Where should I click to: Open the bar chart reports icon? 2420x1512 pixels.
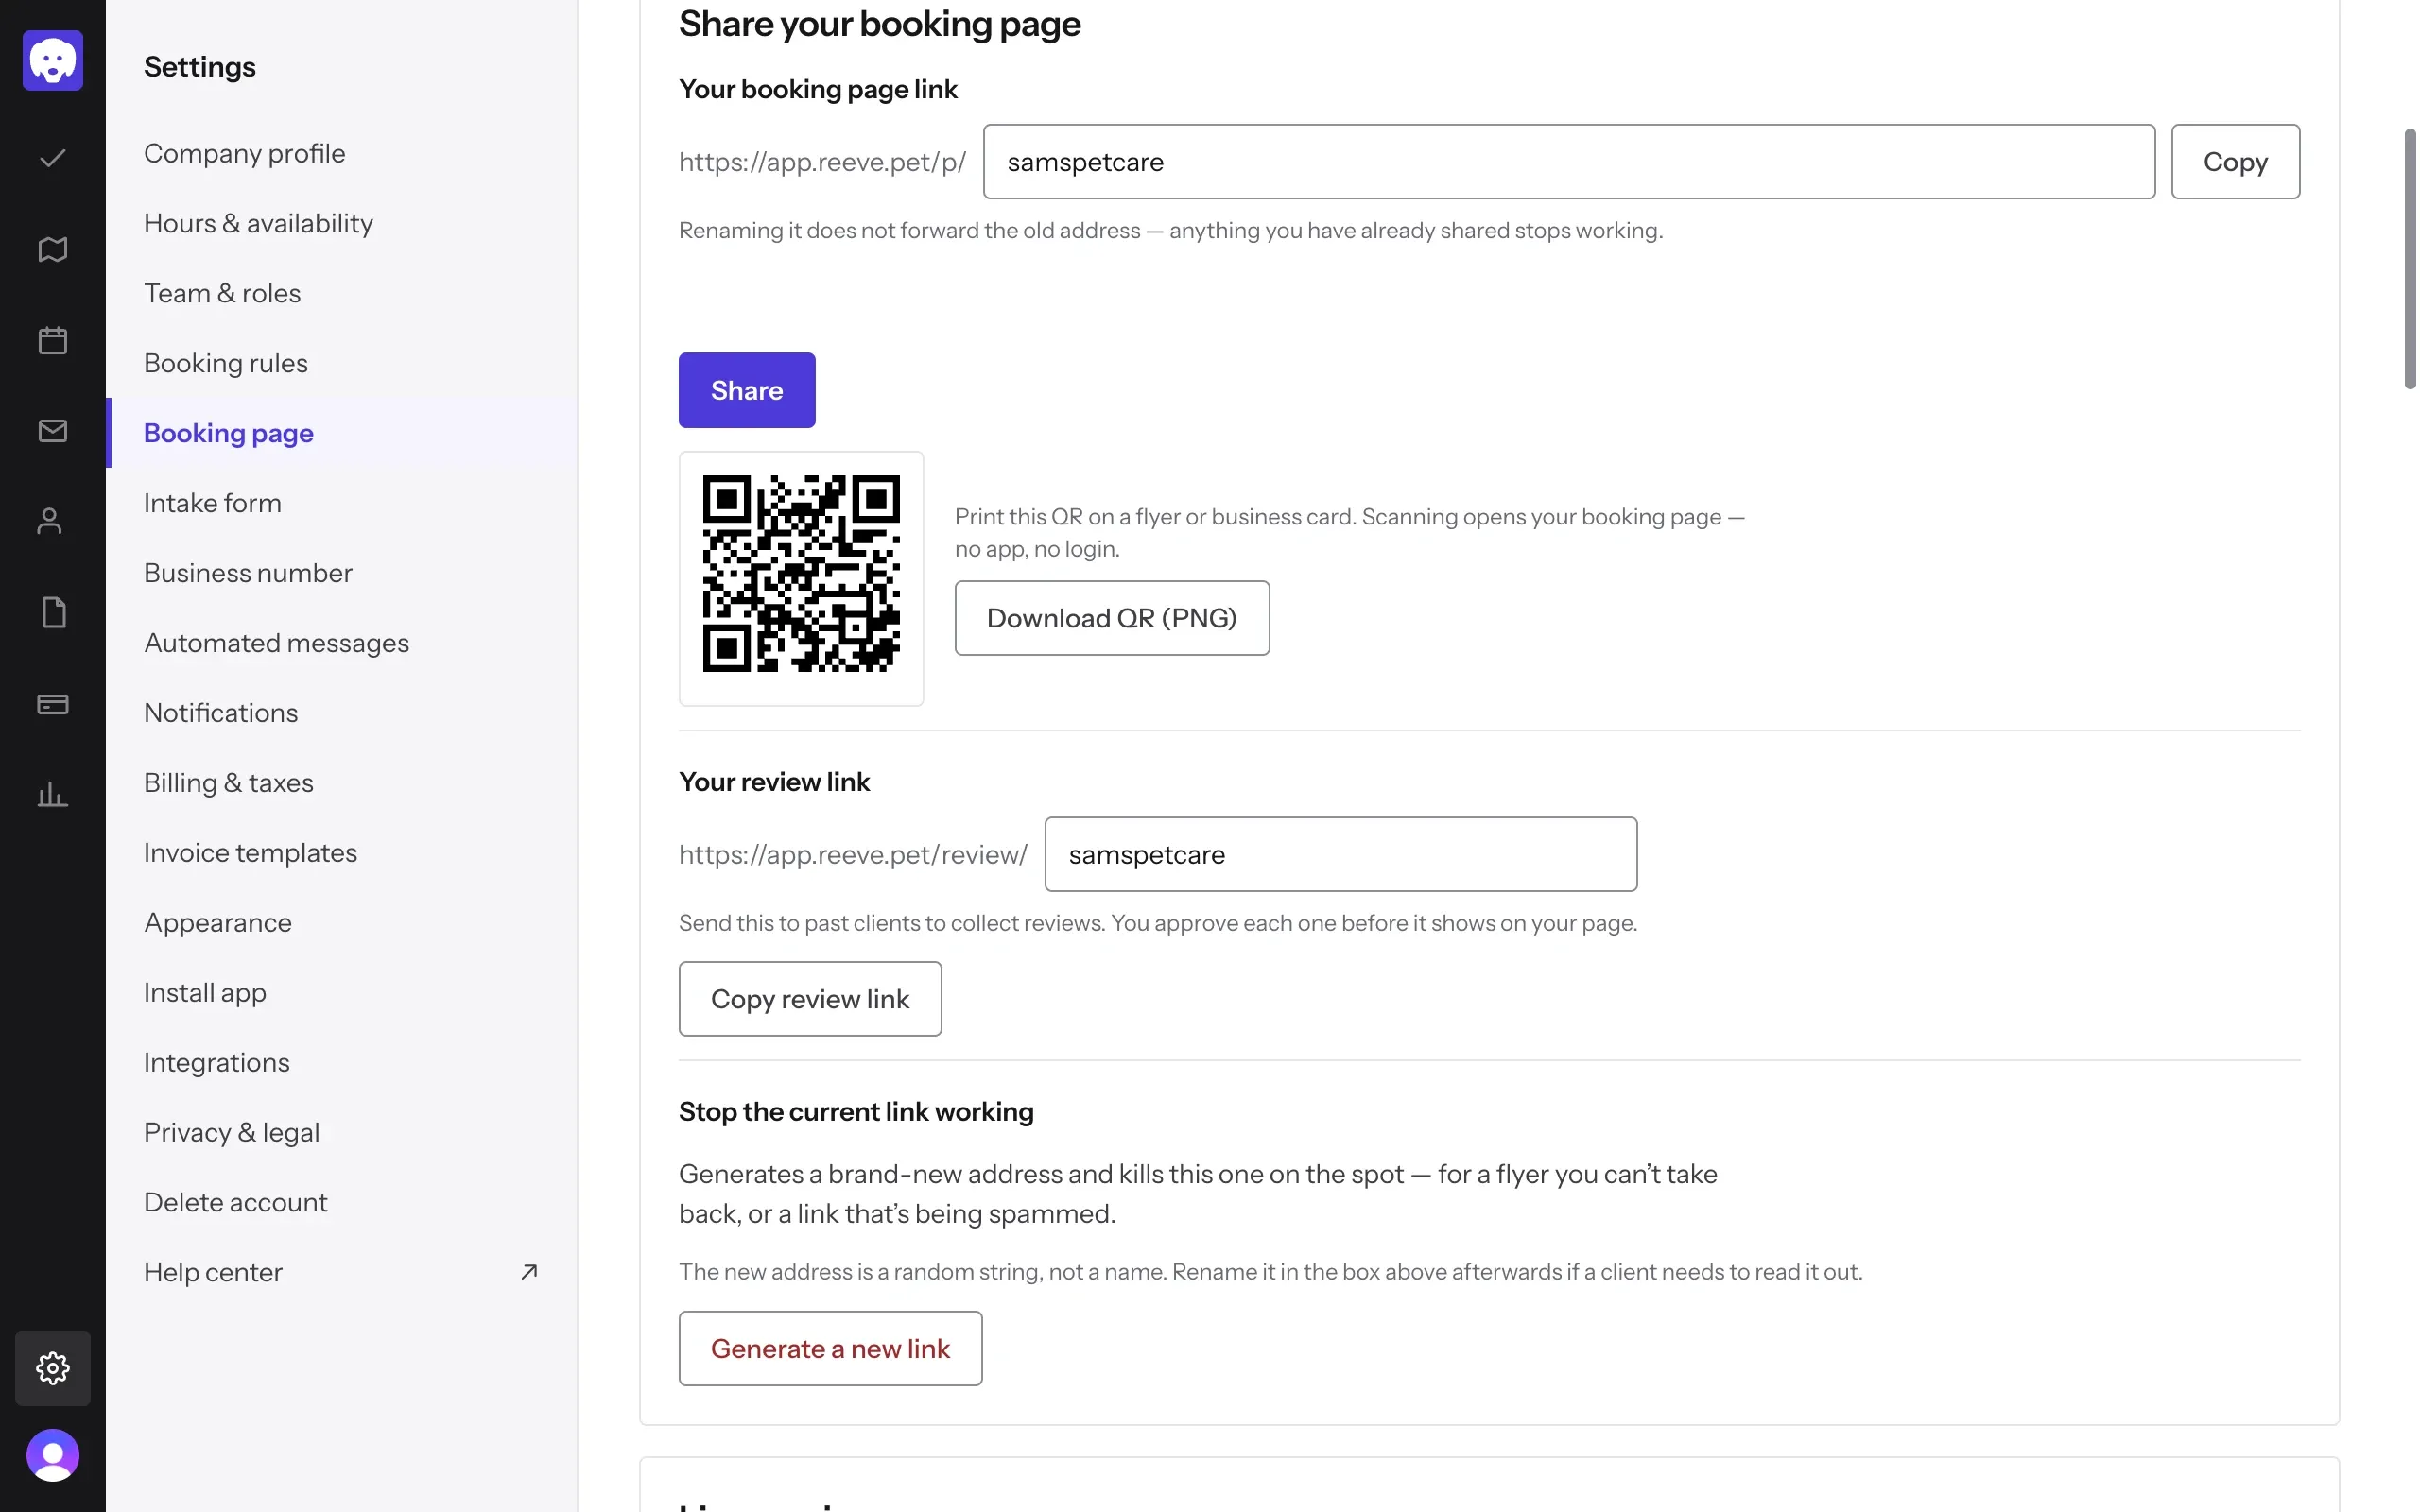pyautogui.click(x=53, y=795)
